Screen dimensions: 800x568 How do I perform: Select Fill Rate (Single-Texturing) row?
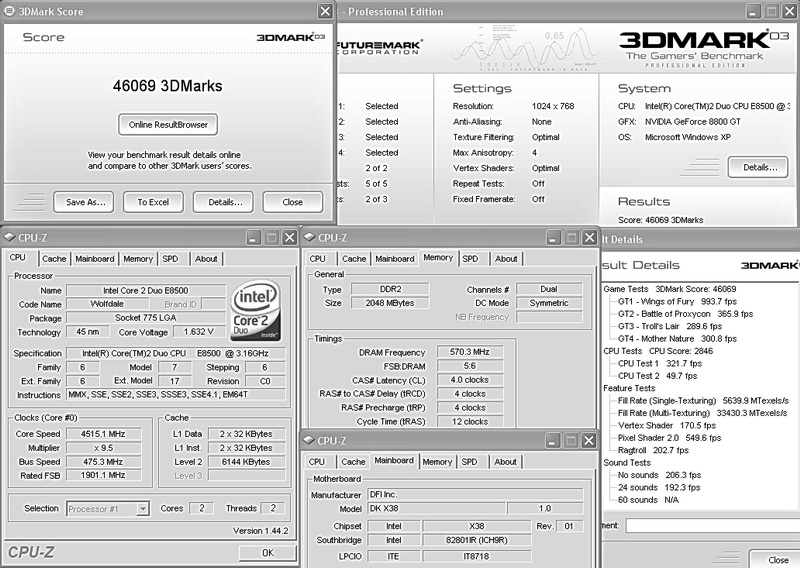(703, 401)
